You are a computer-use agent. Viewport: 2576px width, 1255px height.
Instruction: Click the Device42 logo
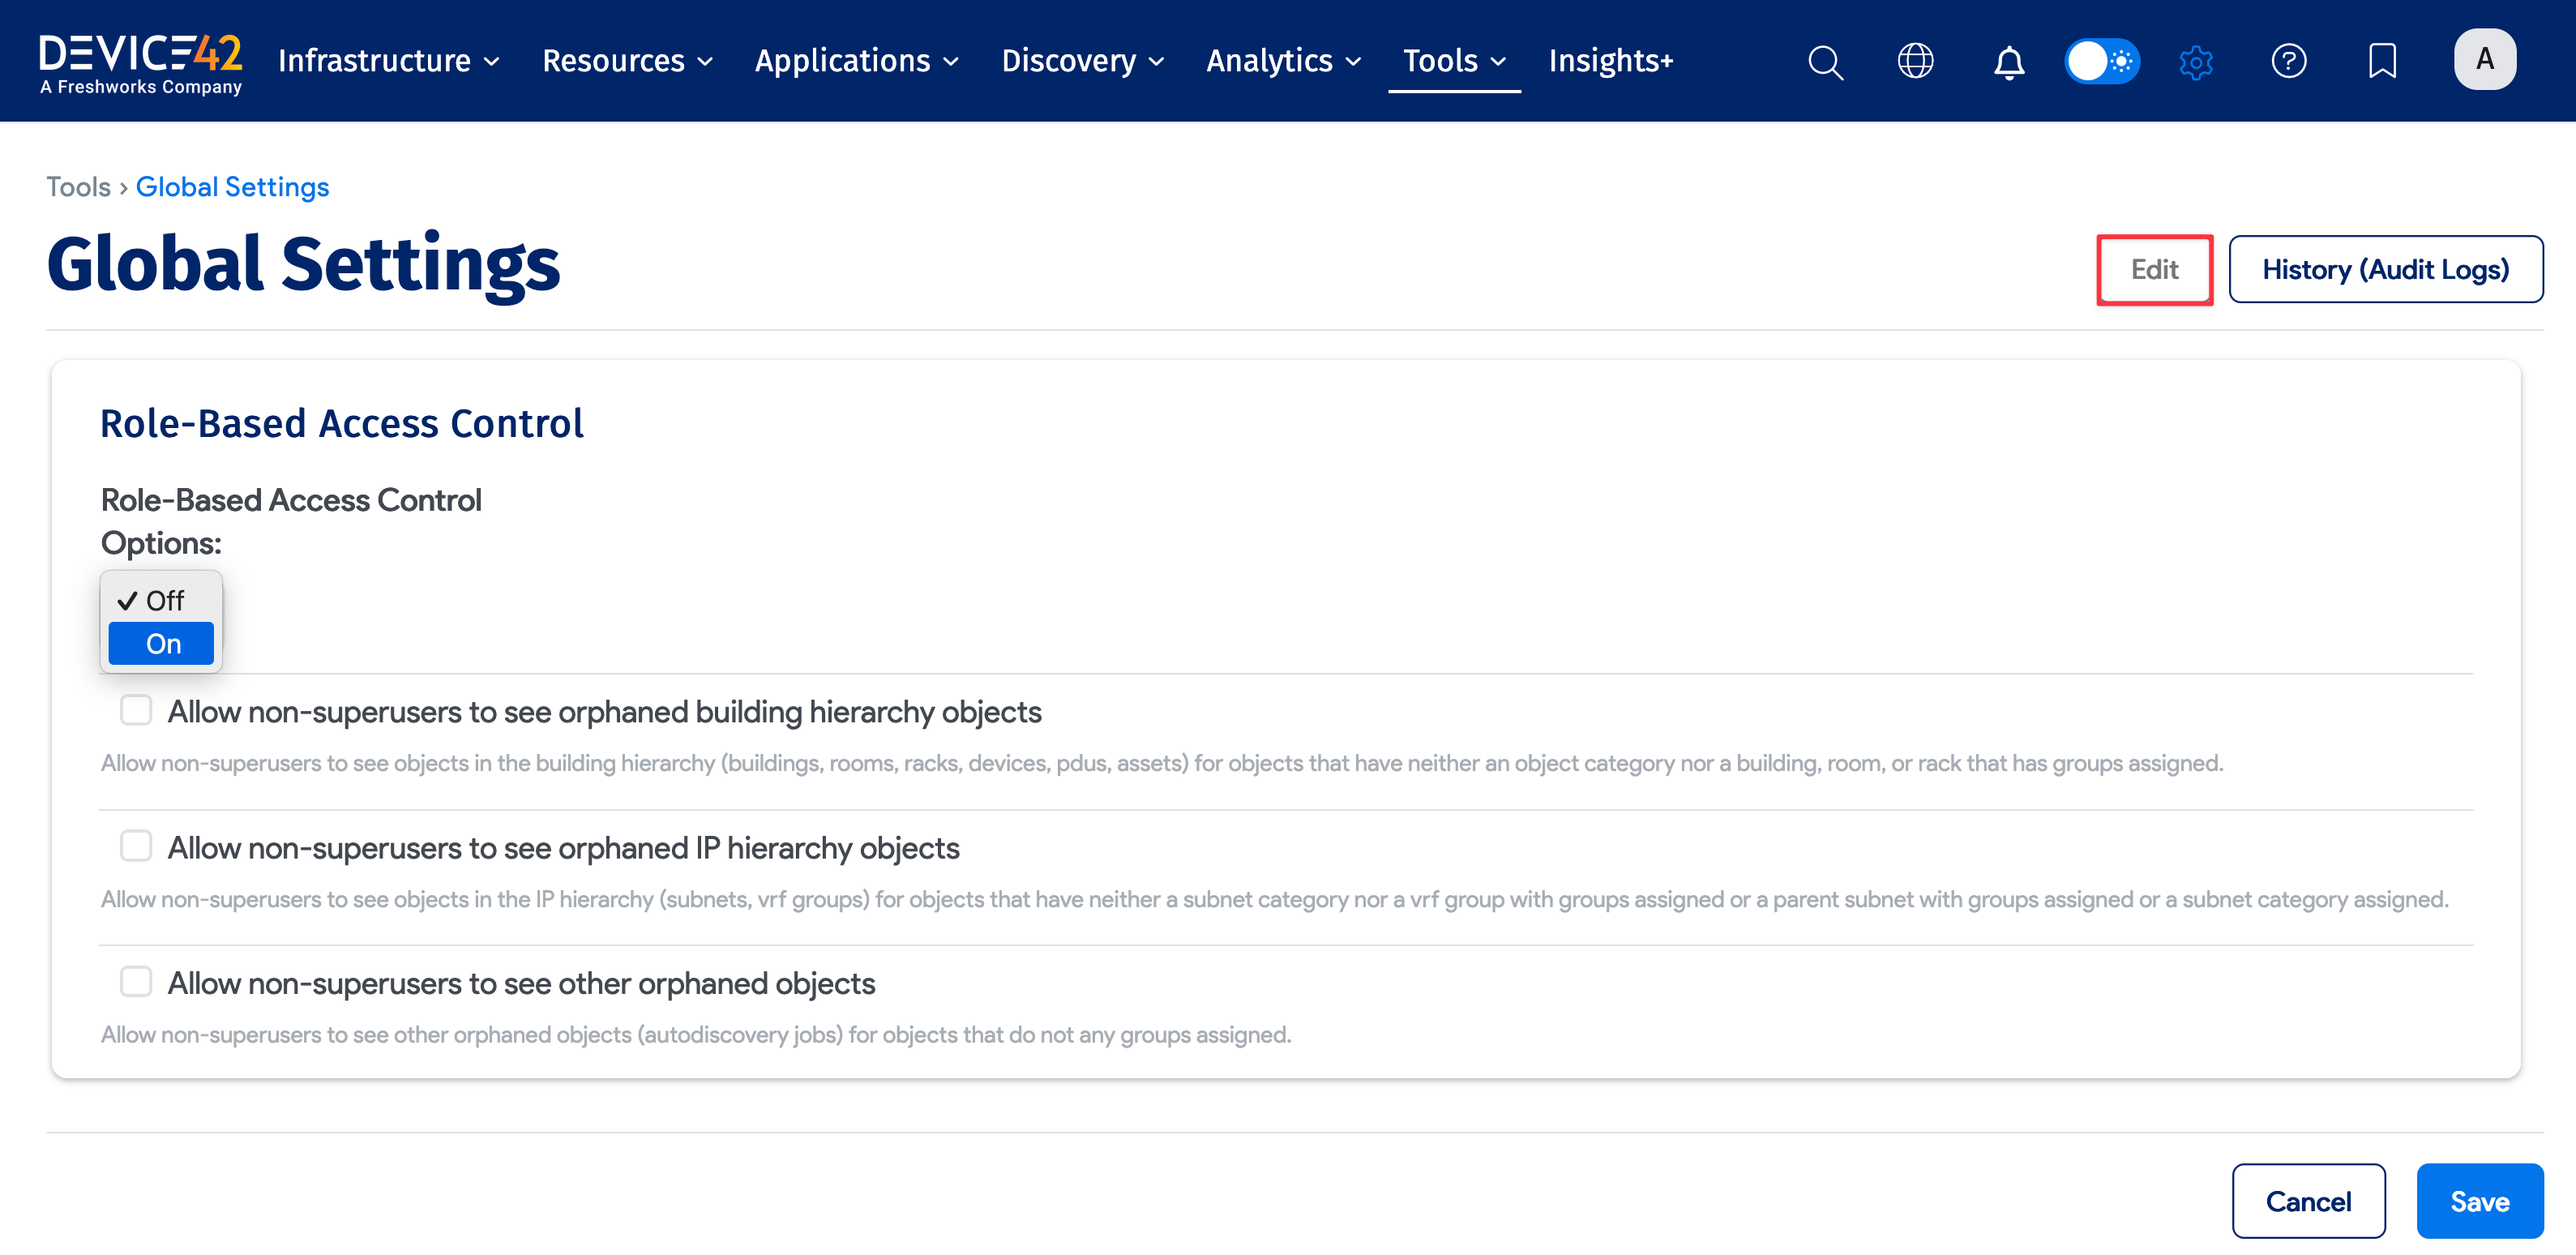[x=140, y=58]
